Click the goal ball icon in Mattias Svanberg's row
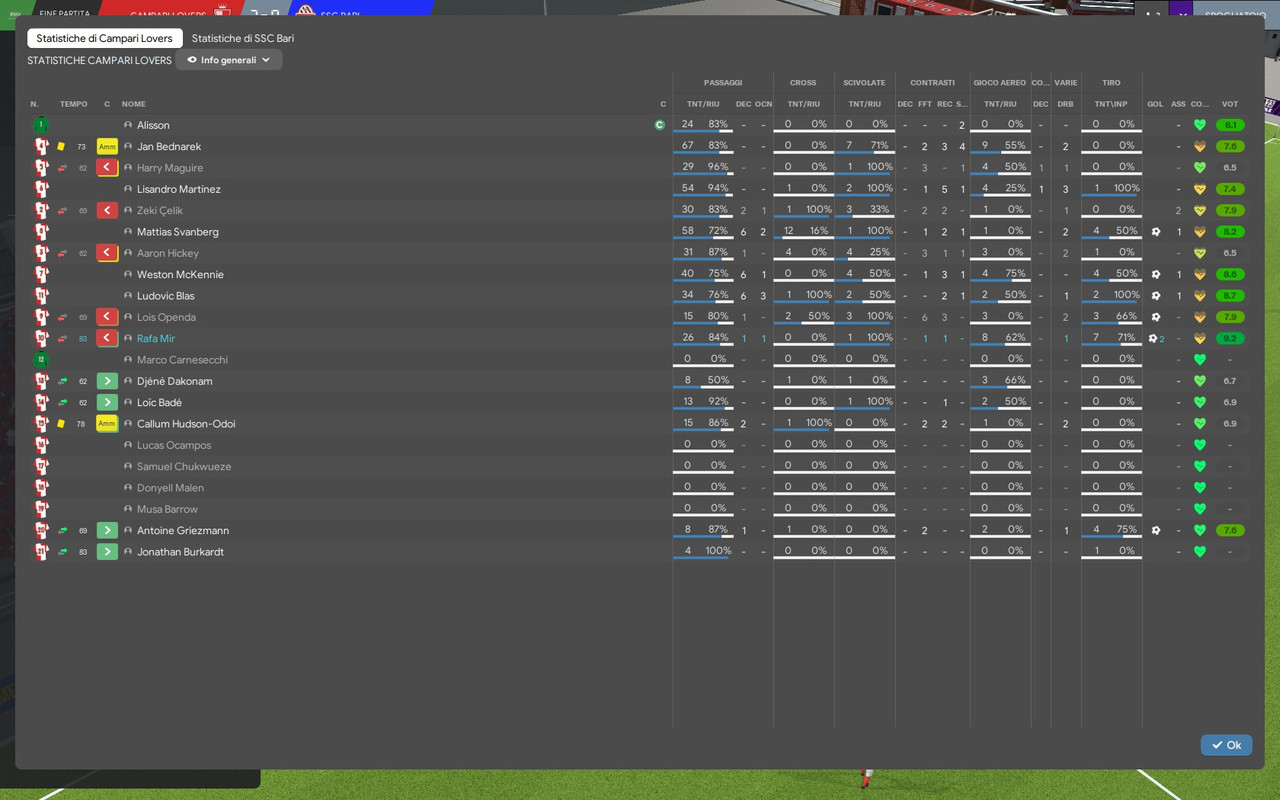This screenshot has width=1280, height=800. click(x=1155, y=232)
